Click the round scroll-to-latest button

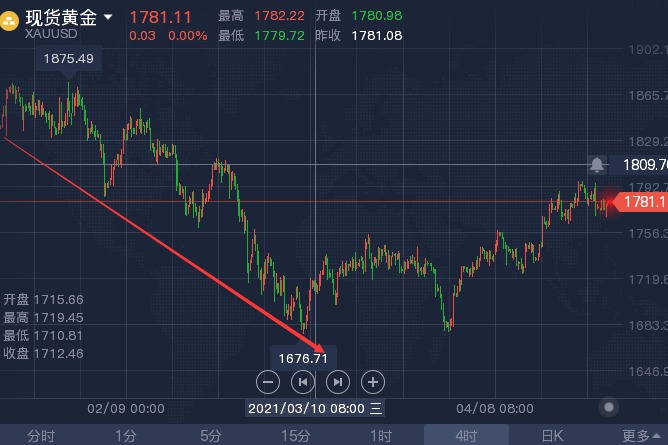(608, 407)
